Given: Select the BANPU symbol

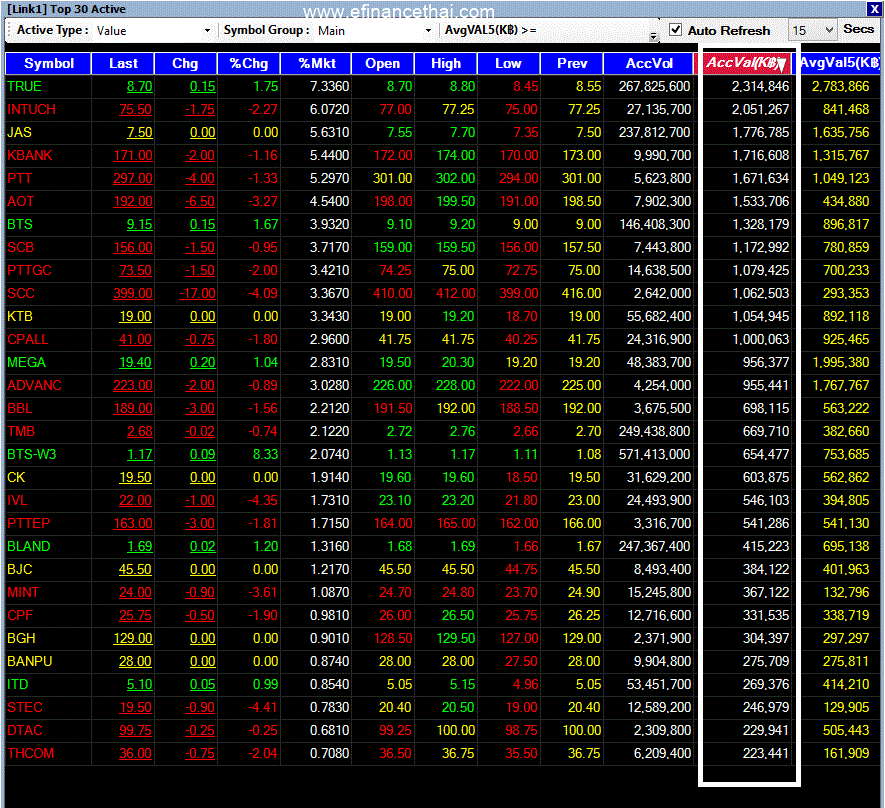Looking at the screenshot, I should coord(29,661).
